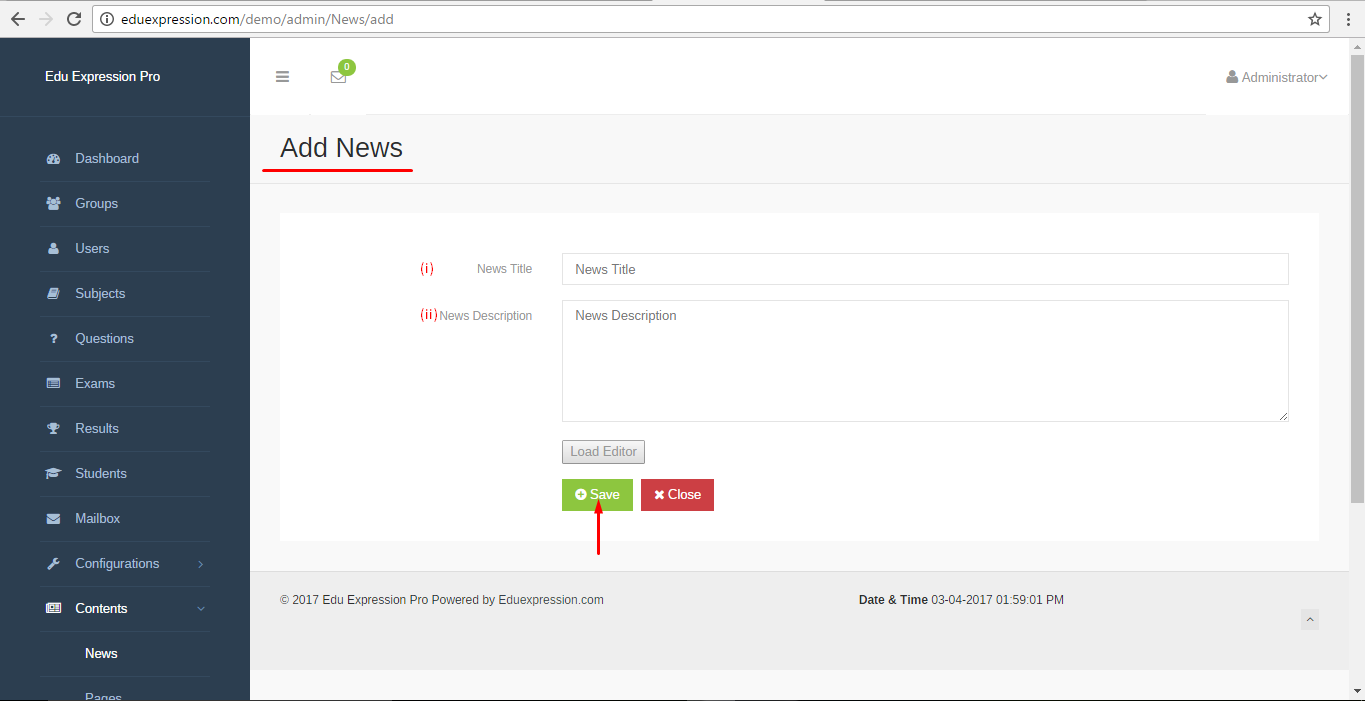Image resolution: width=1365 pixels, height=701 pixels.
Task: Open Students in the sidebar
Action: click(101, 474)
